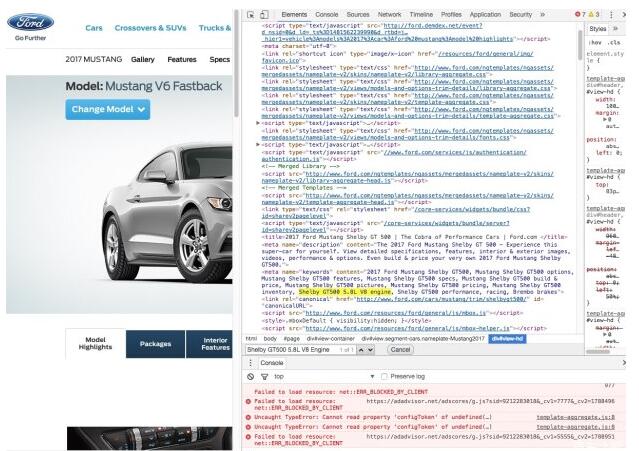Click the highlighted Shelby GT500 5.8L match
The height and width of the screenshot is (451, 639).
point(345,292)
